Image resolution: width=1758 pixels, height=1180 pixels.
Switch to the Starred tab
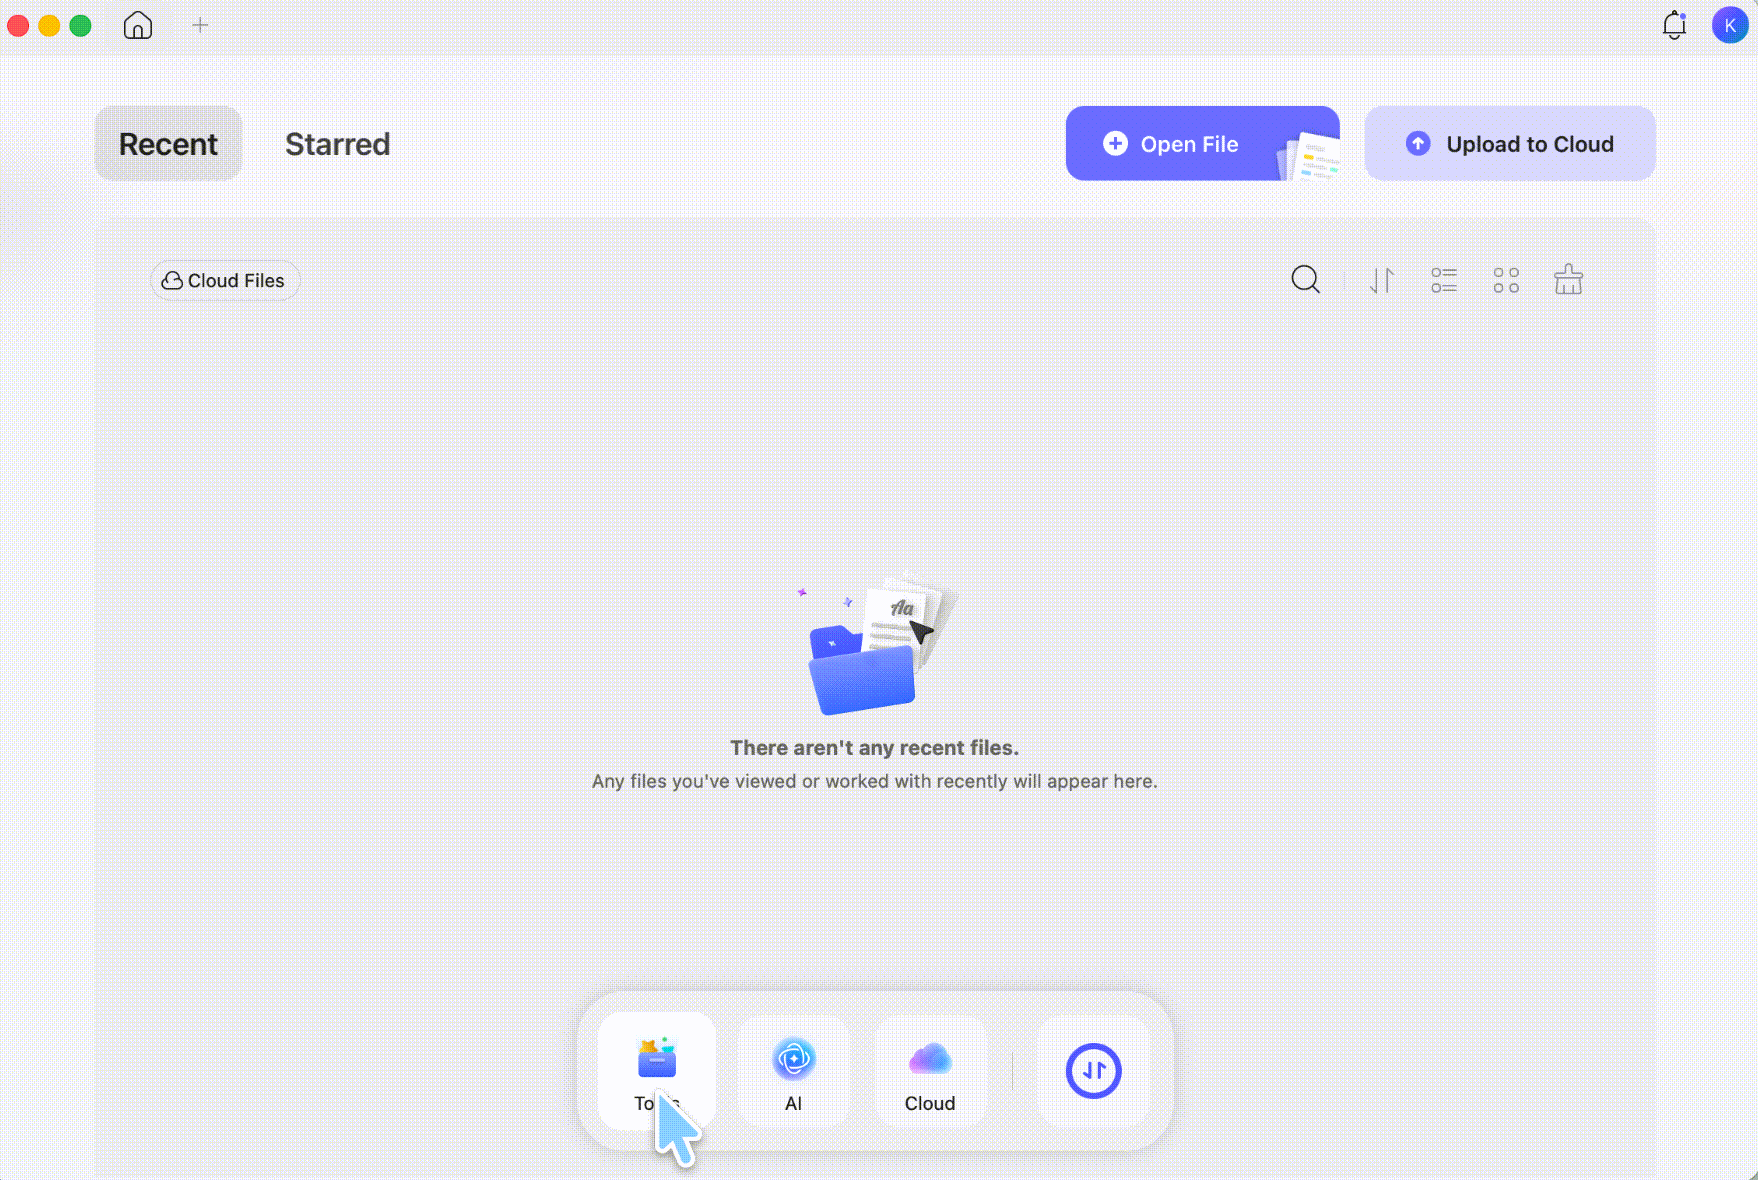(x=338, y=144)
